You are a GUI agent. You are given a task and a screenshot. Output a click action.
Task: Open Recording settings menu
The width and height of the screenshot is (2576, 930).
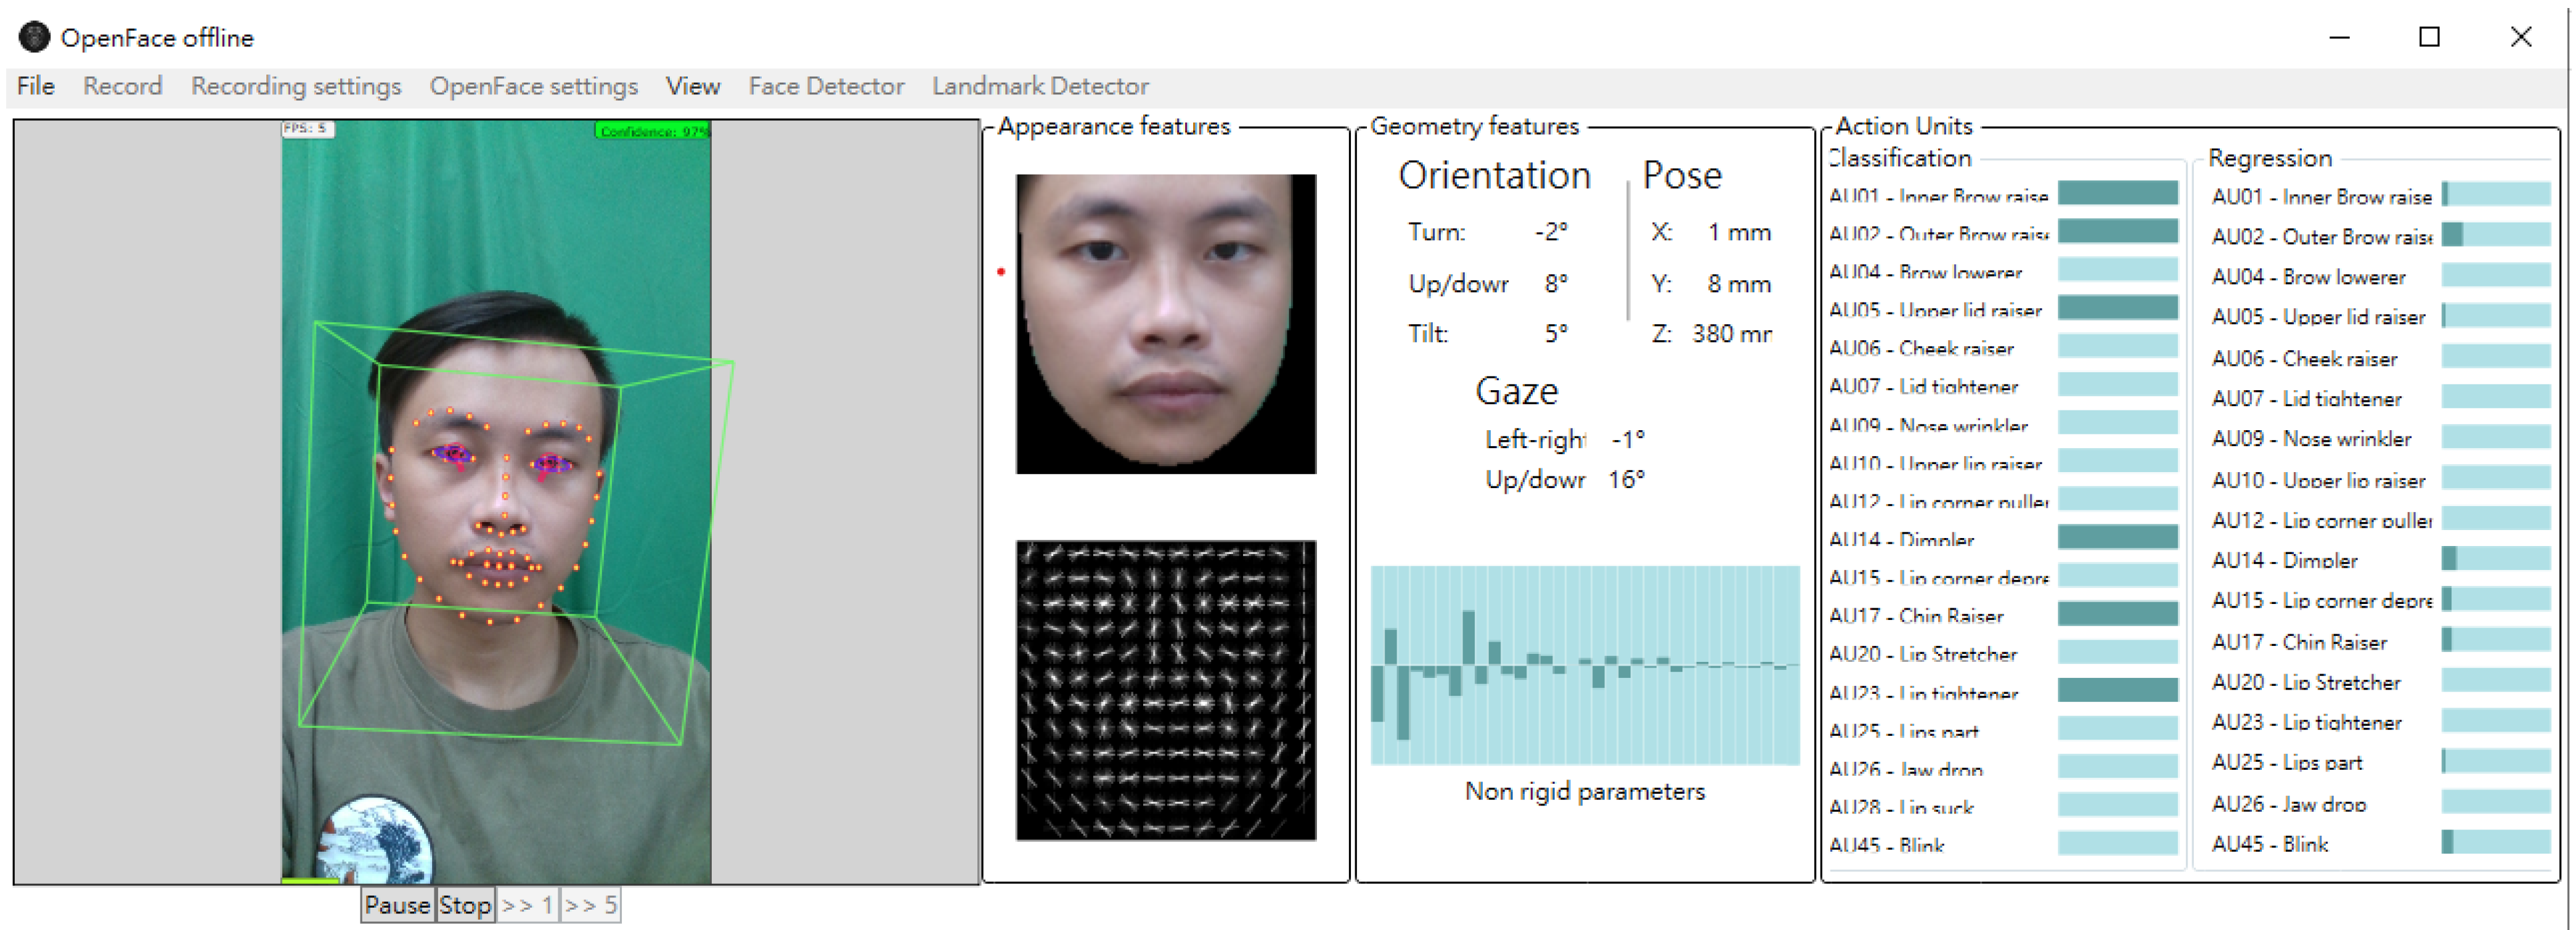(296, 86)
